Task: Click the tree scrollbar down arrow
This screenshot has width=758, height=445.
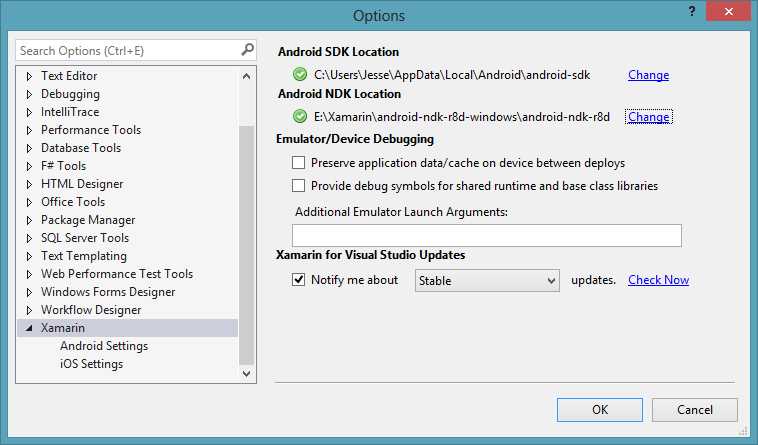Action: click(247, 373)
